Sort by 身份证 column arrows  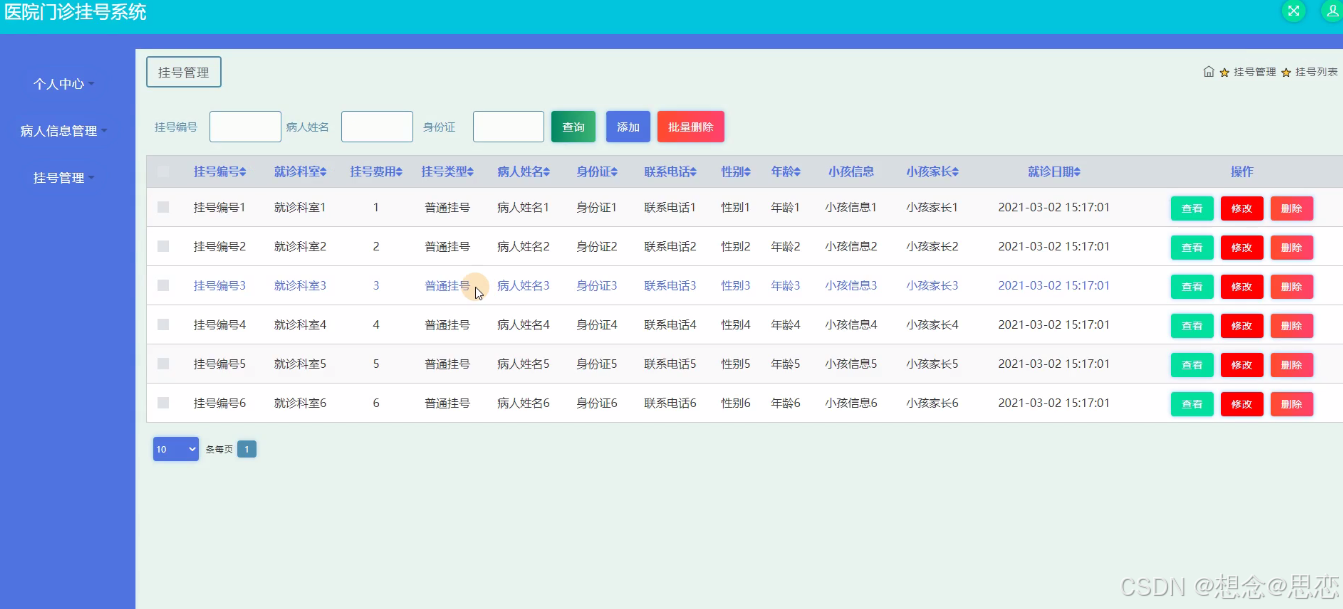615,172
